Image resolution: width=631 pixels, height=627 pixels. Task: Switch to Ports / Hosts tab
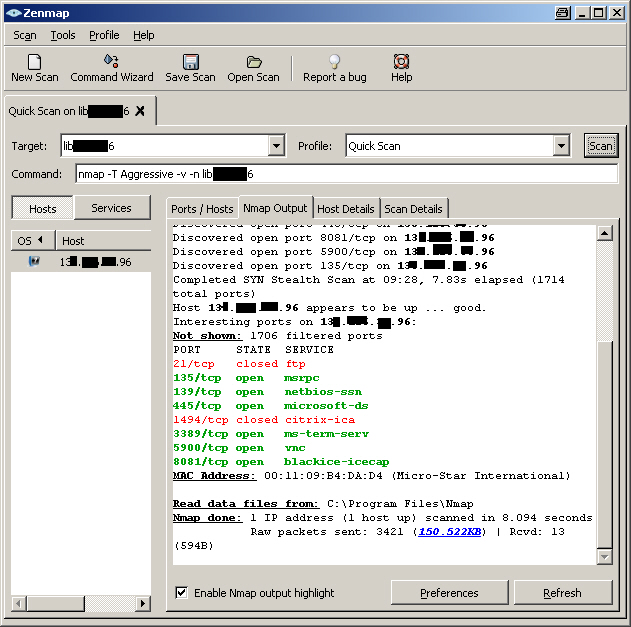pyautogui.click(x=202, y=209)
